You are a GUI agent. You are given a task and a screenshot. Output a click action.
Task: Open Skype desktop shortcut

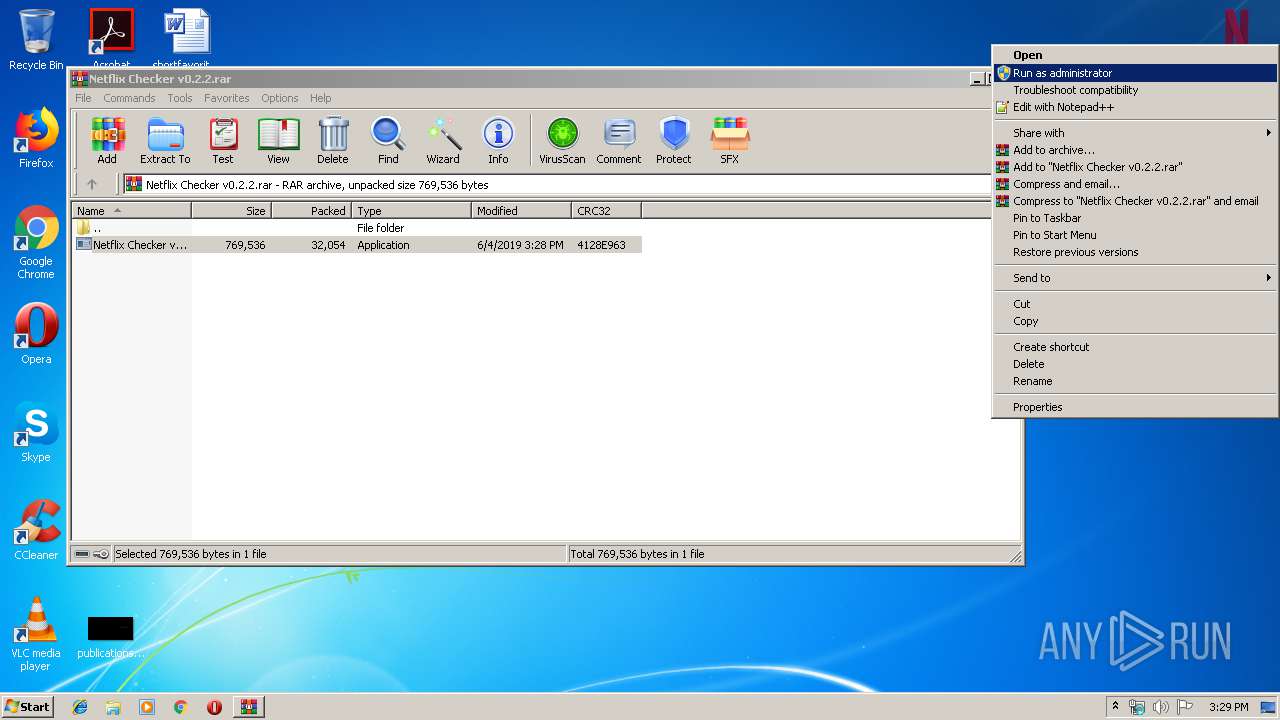pos(36,432)
